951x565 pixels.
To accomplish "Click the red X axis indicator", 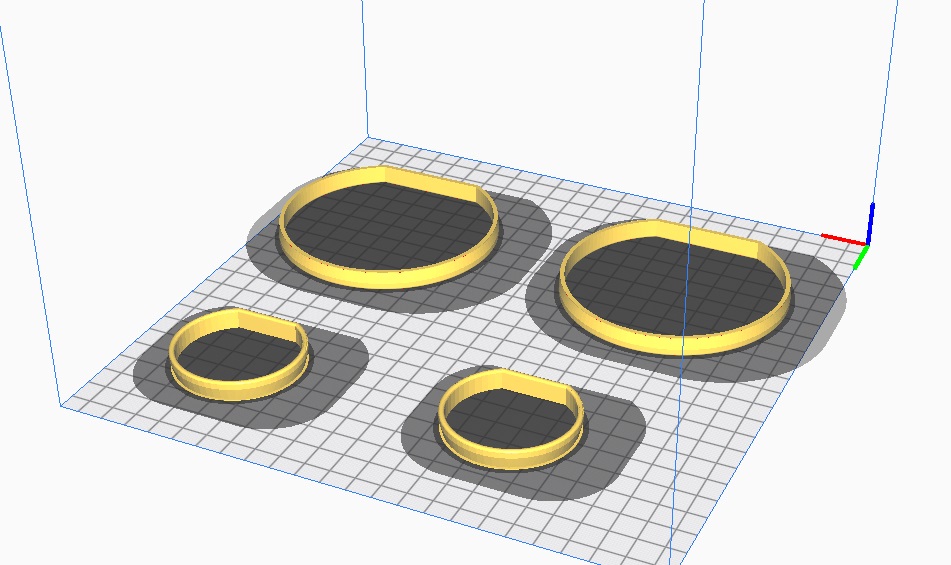I will (841, 238).
